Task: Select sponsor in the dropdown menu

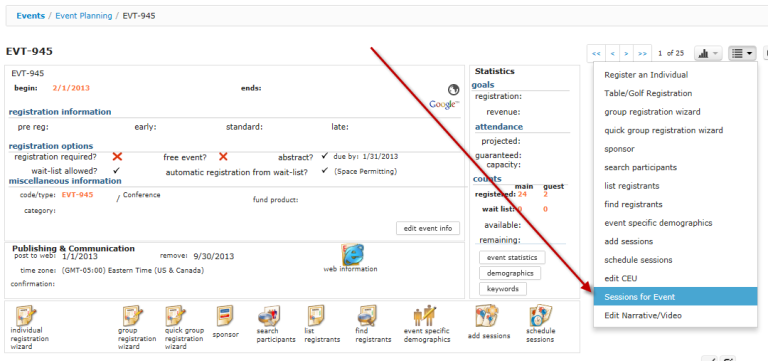Action: pyautogui.click(x=675, y=149)
